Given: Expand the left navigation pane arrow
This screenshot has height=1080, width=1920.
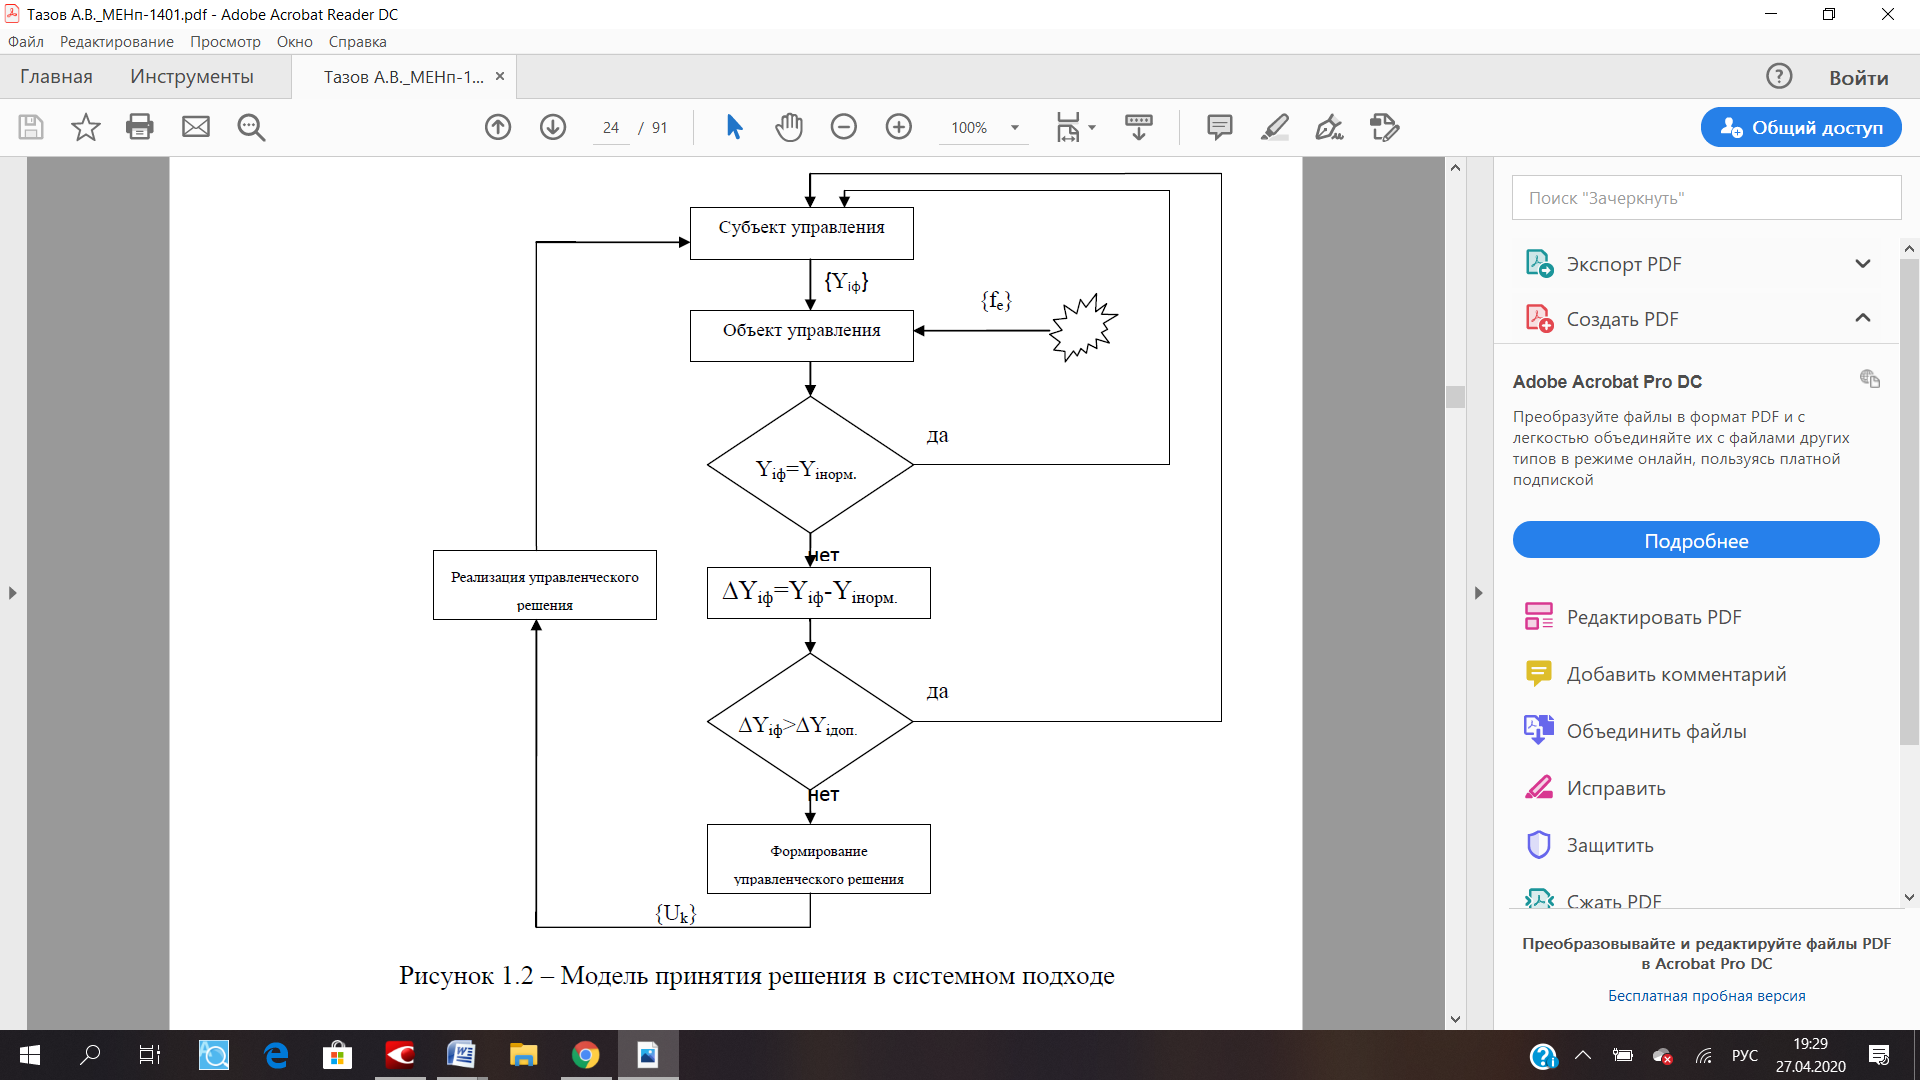Looking at the screenshot, I should [12, 593].
